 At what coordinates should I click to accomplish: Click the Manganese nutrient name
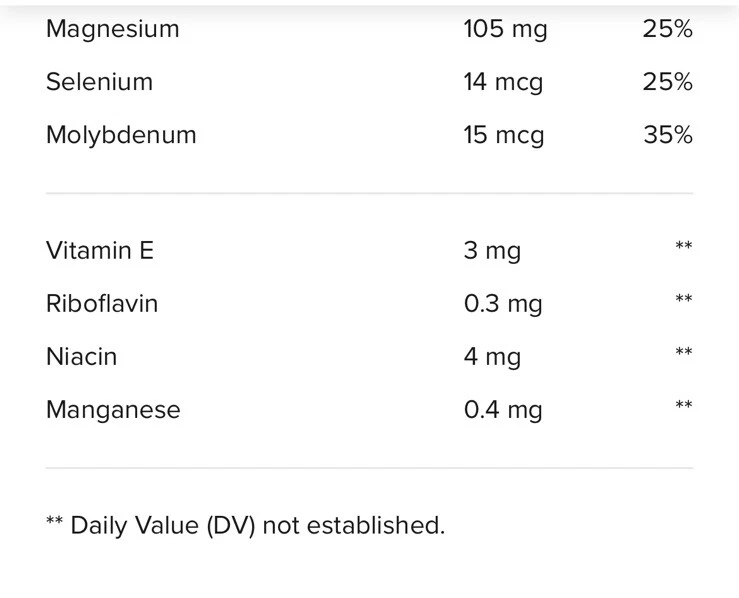click(113, 409)
